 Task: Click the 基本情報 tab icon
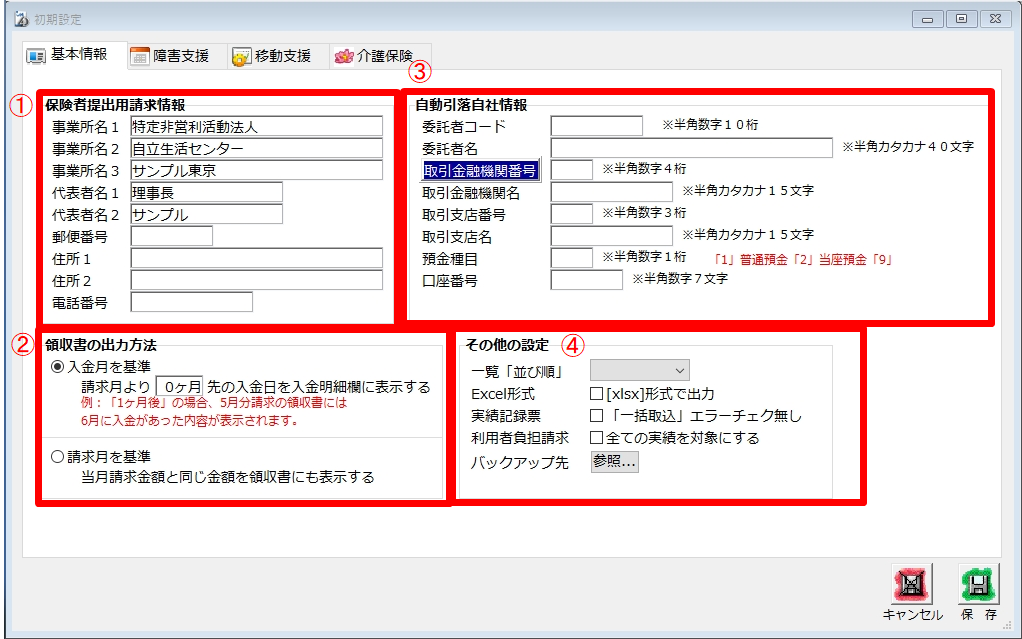(35, 56)
